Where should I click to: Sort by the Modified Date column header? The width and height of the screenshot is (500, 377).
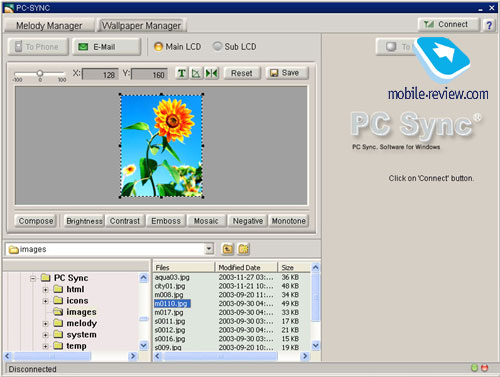click(x=246, y=267)
